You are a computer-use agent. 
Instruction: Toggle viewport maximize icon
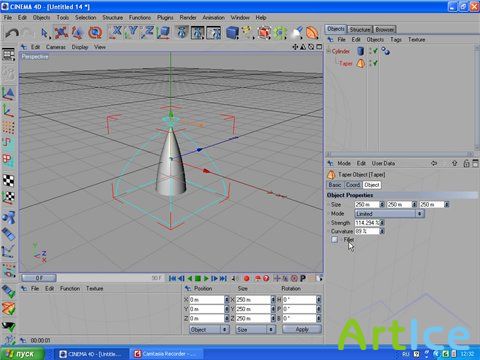click(x=319, y=47)
